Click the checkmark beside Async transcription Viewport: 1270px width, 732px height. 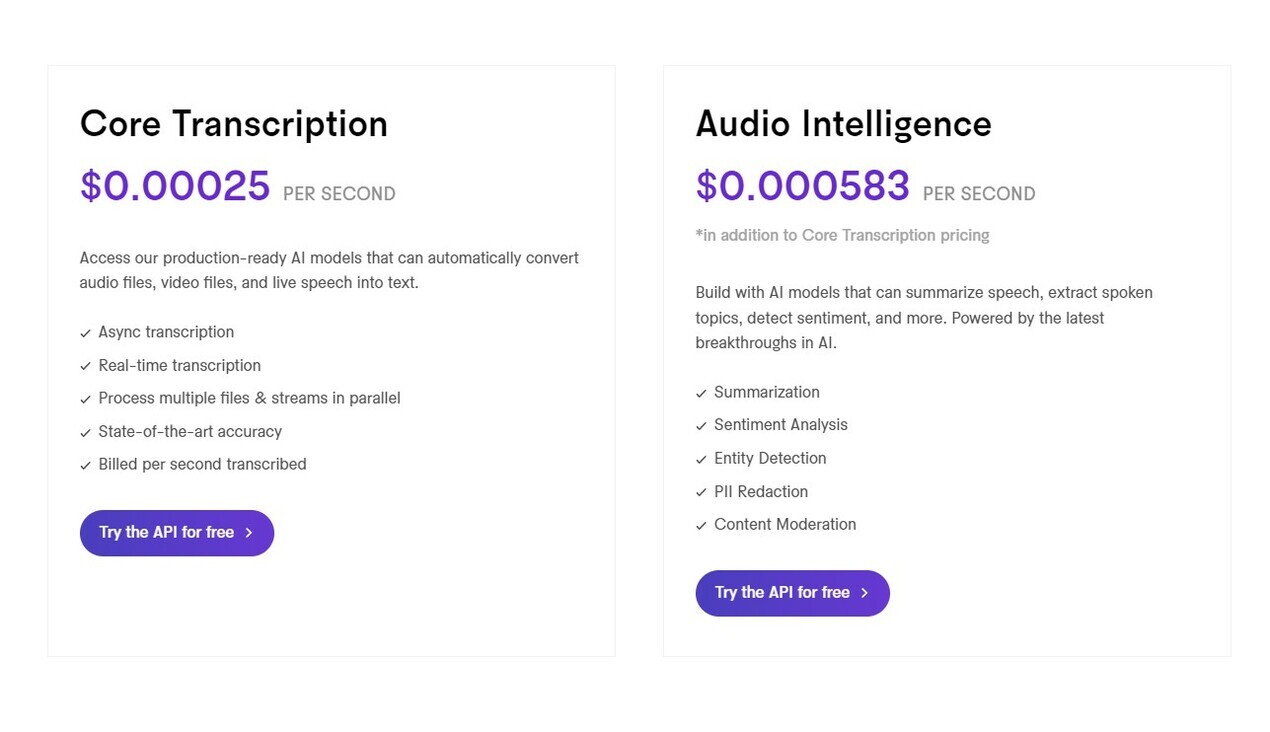pyautogui.click(x=85, y=334)
